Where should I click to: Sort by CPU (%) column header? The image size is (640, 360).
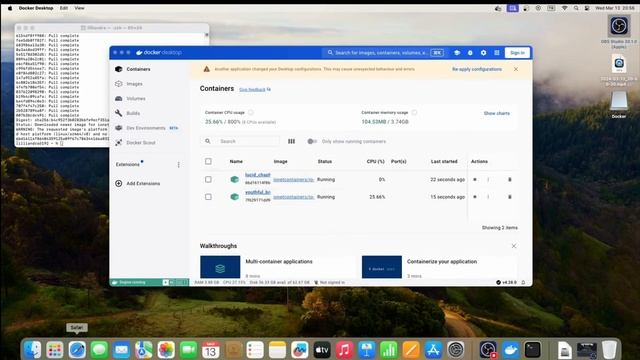[376, 162]
